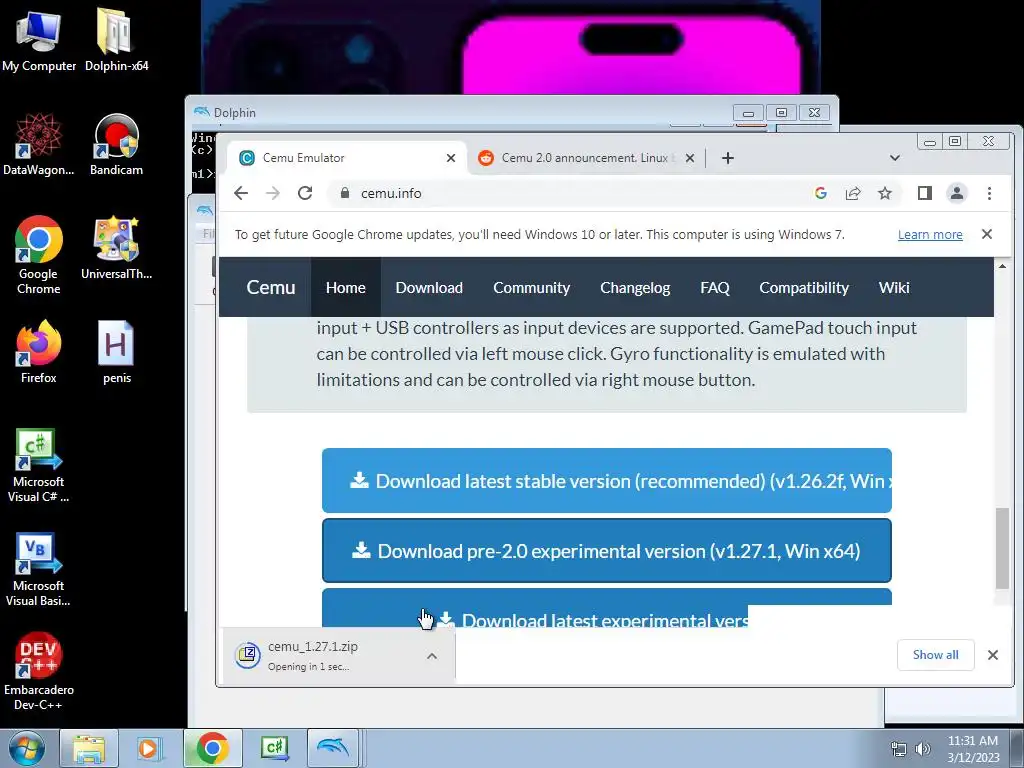The height and width of the screenshot is (768, 1024).
Task: Open the Windows Start button
Action: 27,748
